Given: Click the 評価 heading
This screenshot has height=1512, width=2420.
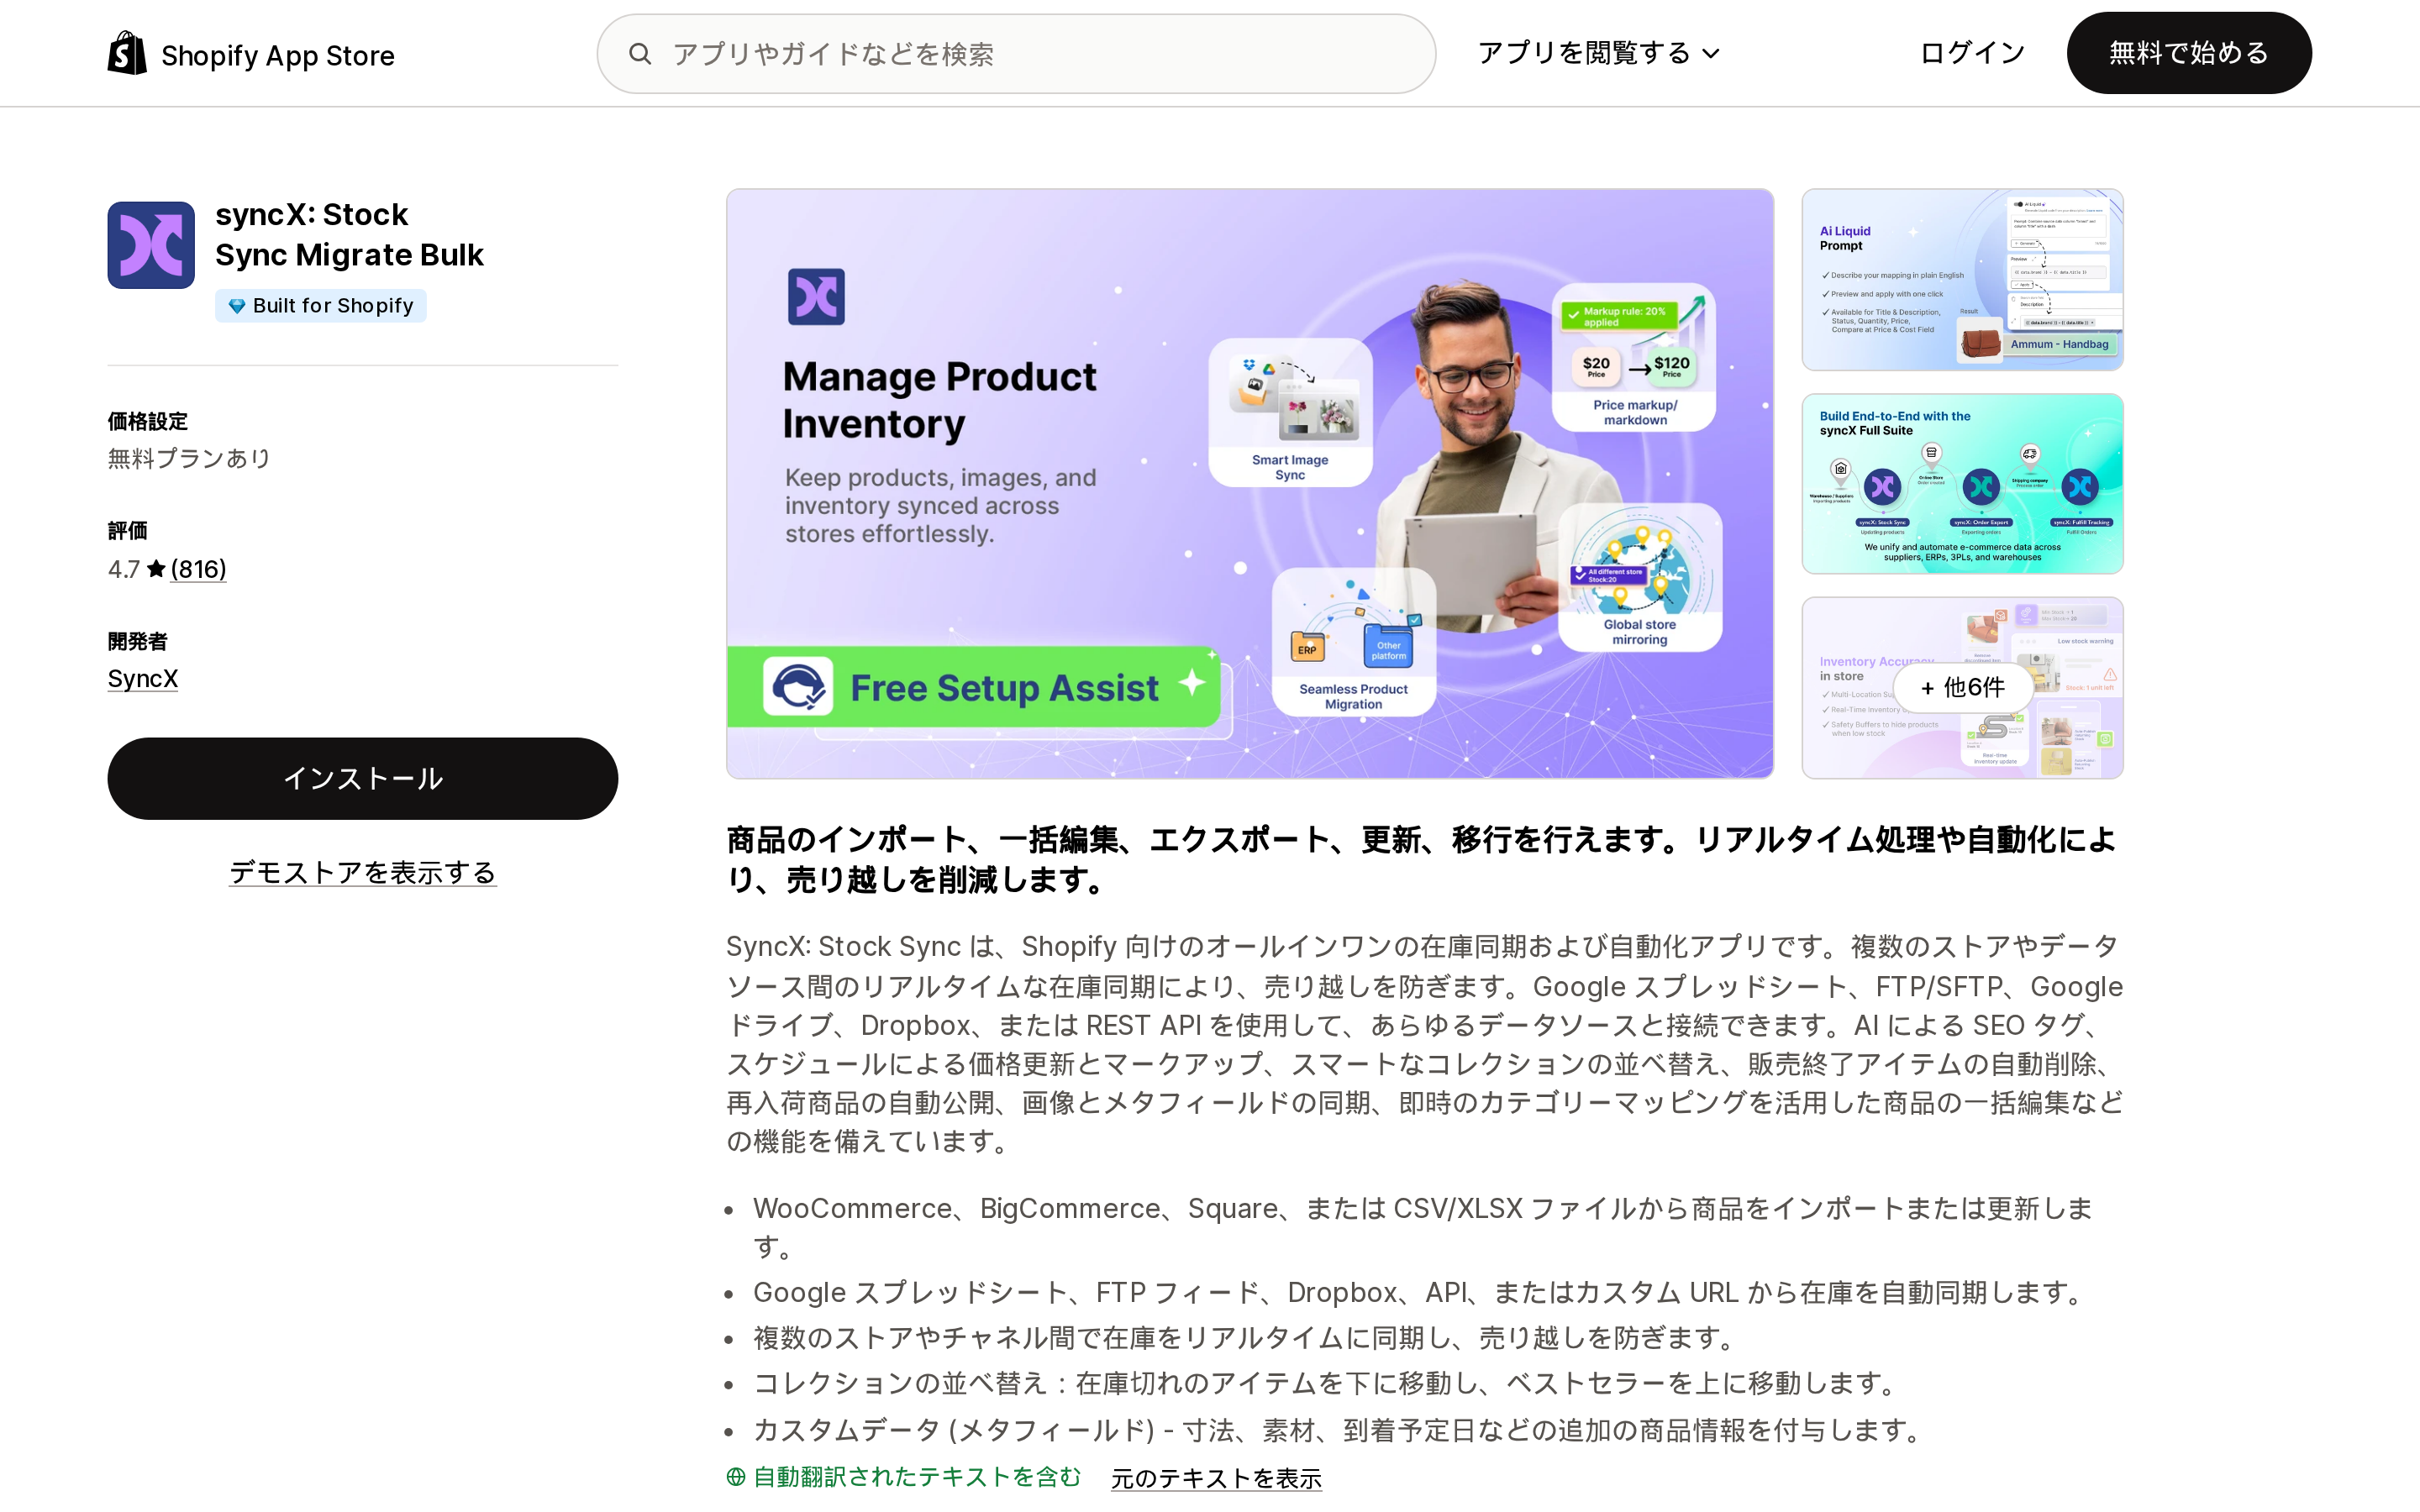Looking at the screenshot, I should pos(127,531).
